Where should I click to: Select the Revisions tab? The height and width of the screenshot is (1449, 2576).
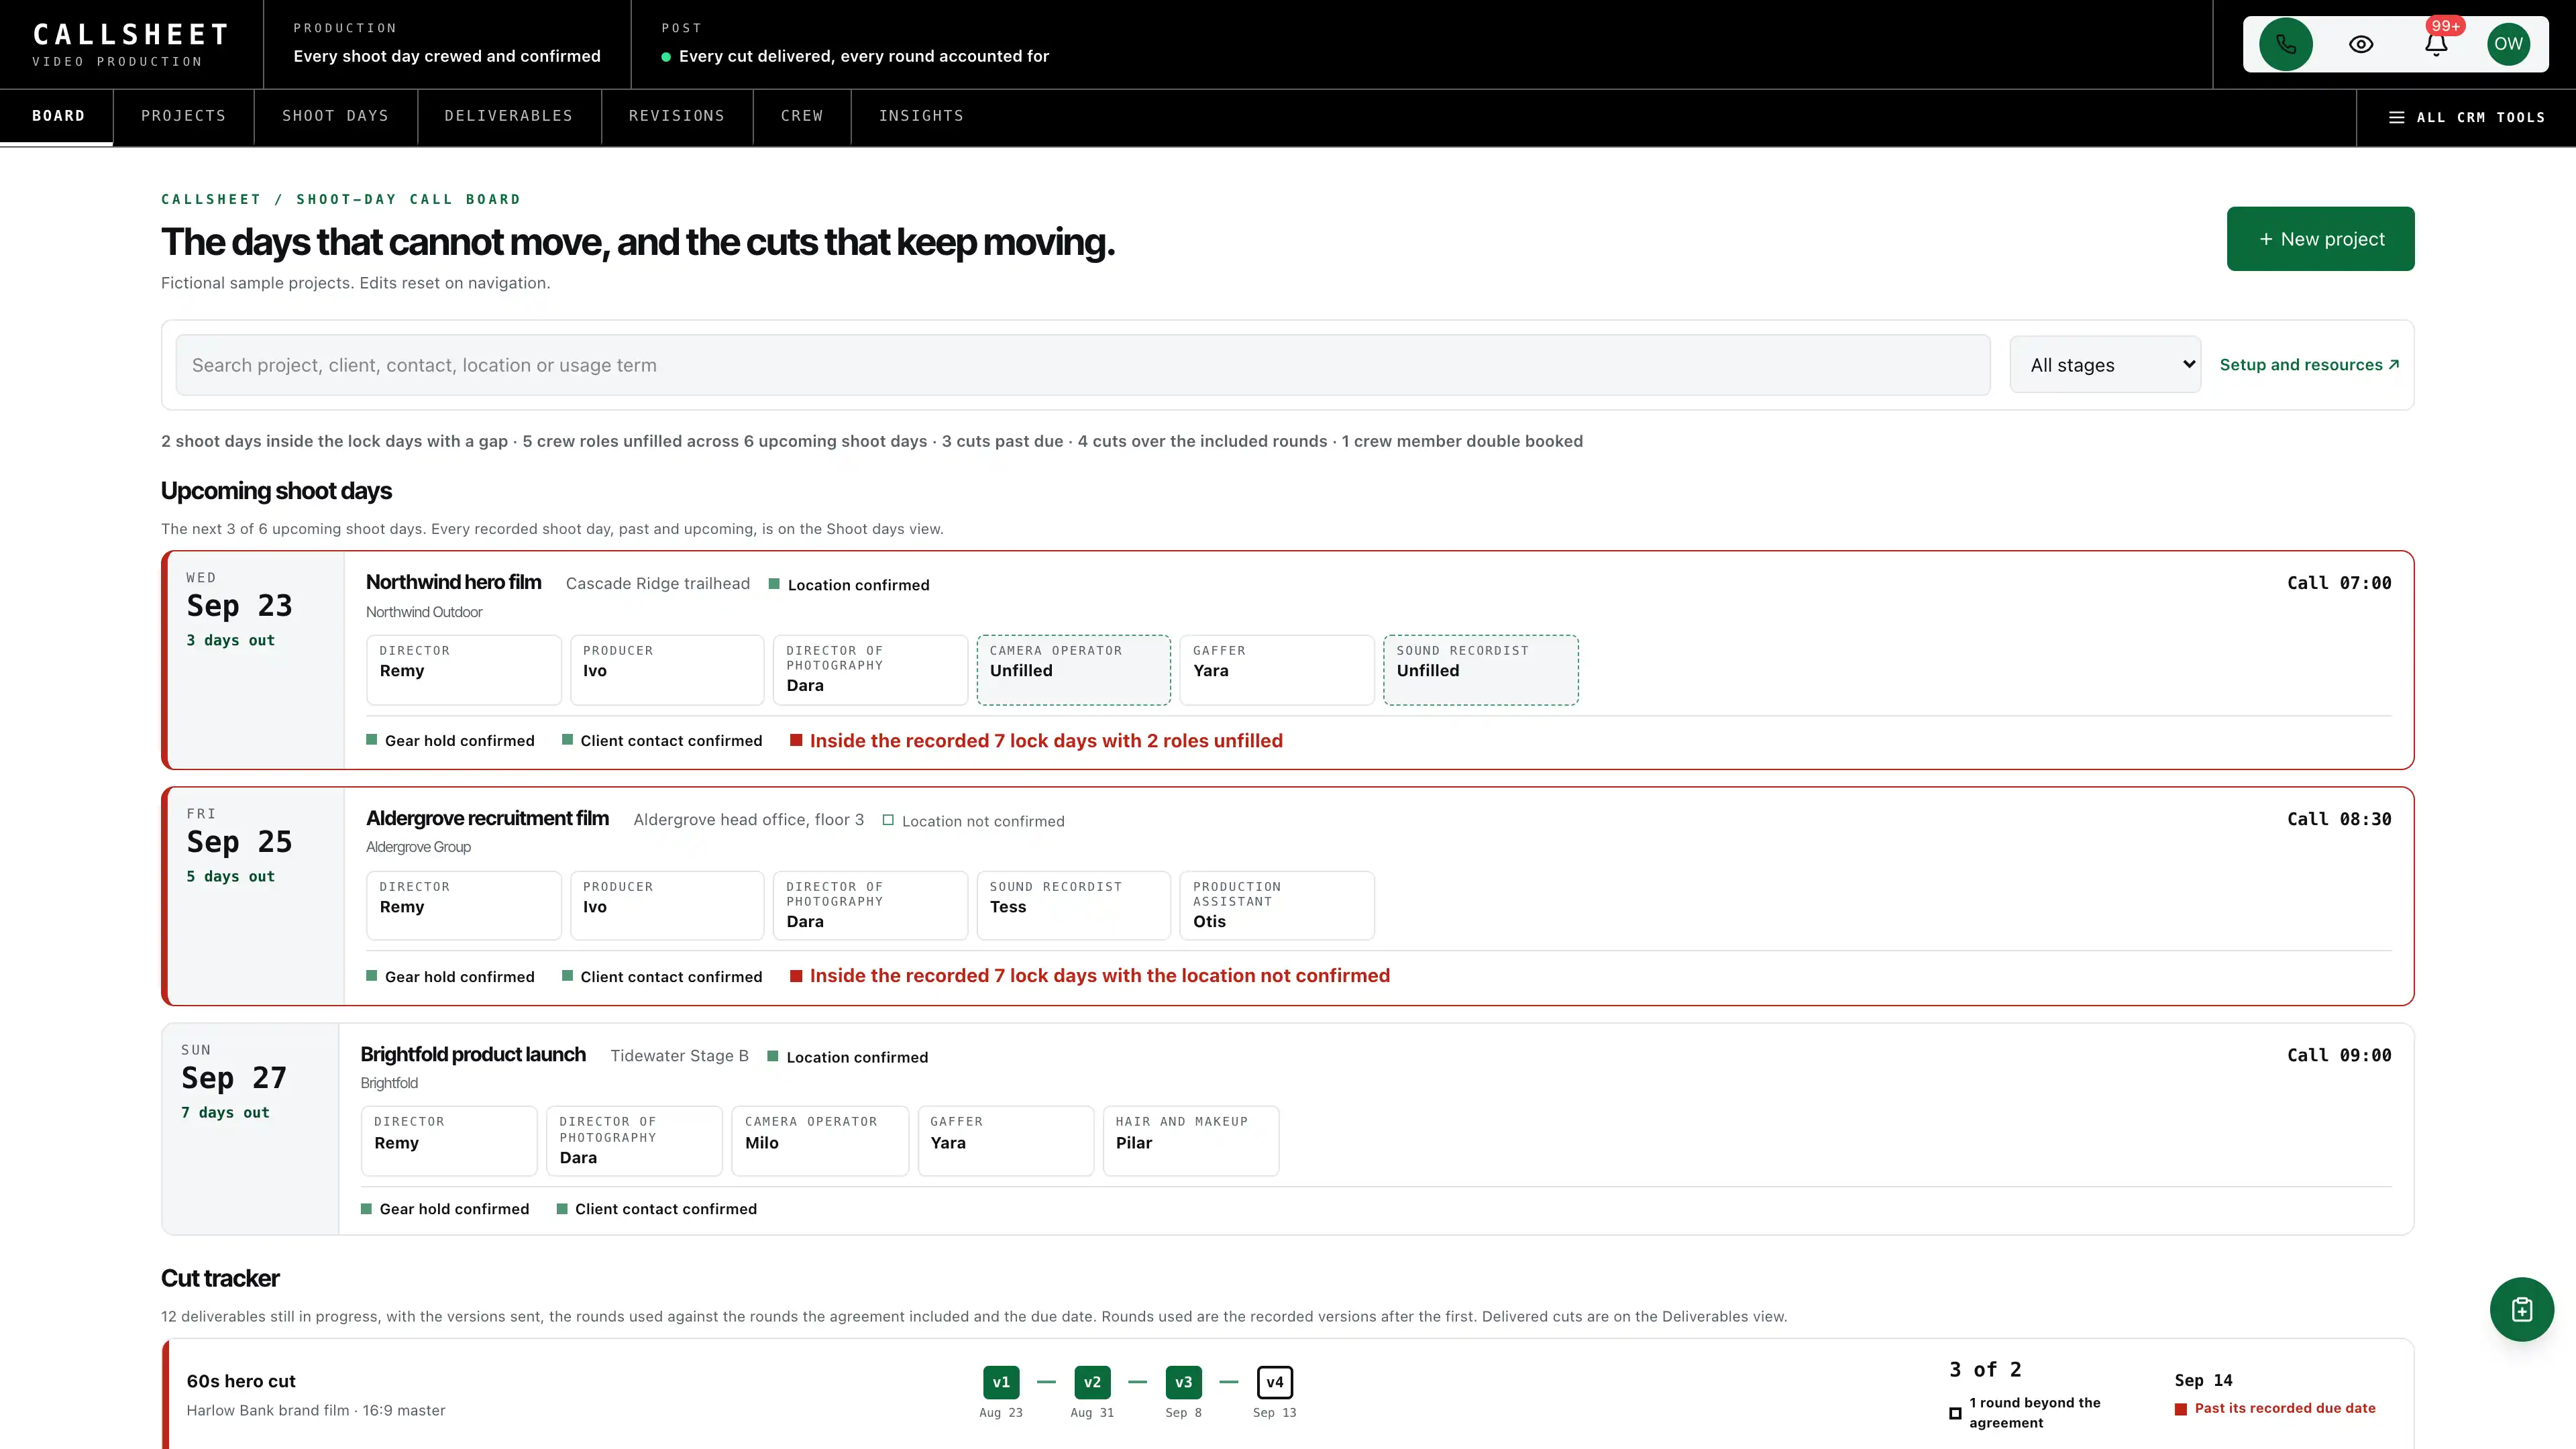(x=677, y=116)
